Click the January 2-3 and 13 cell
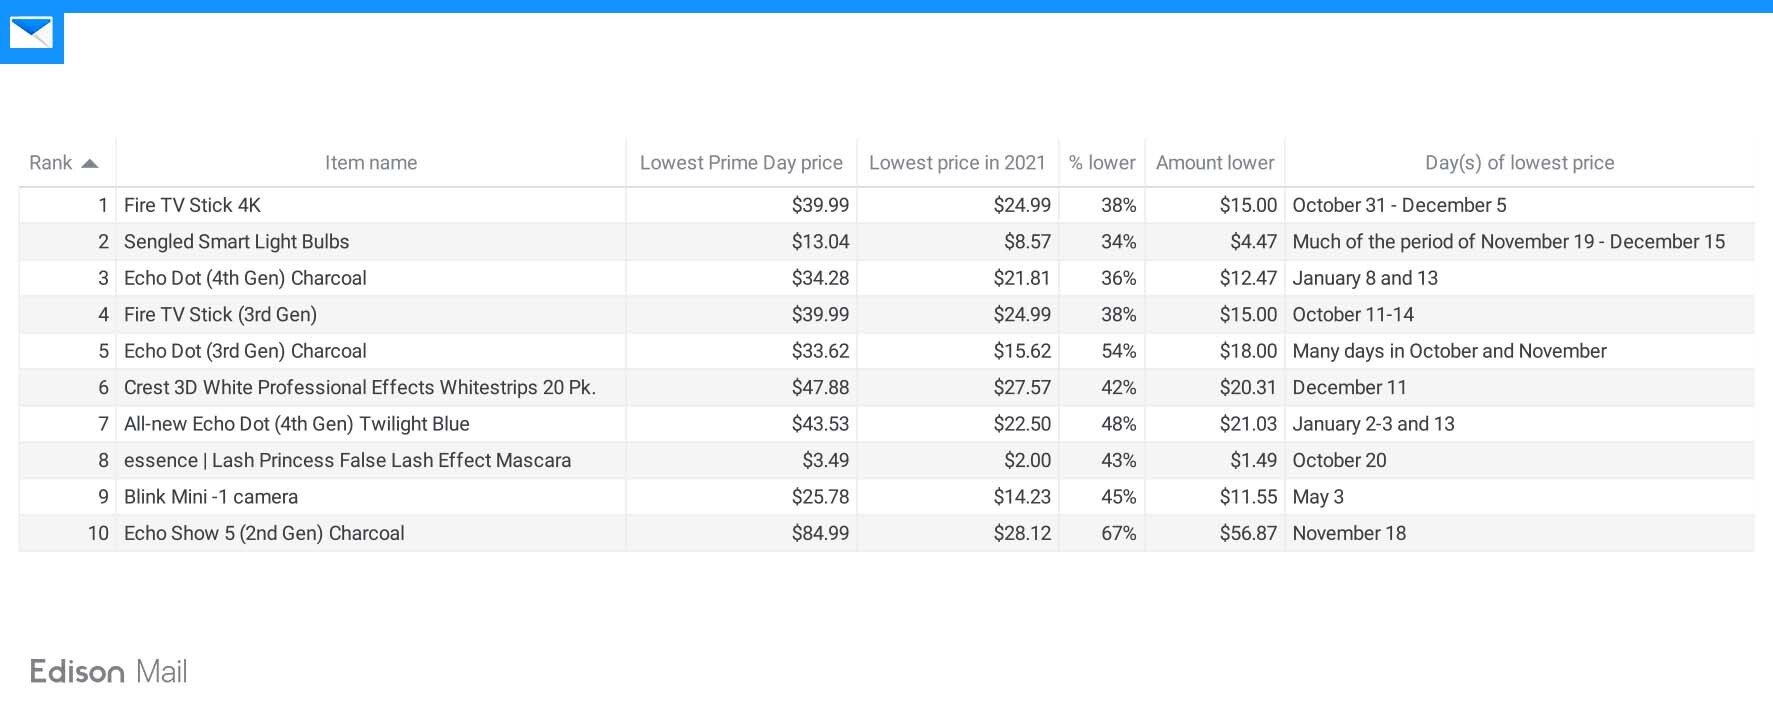 1373,424
